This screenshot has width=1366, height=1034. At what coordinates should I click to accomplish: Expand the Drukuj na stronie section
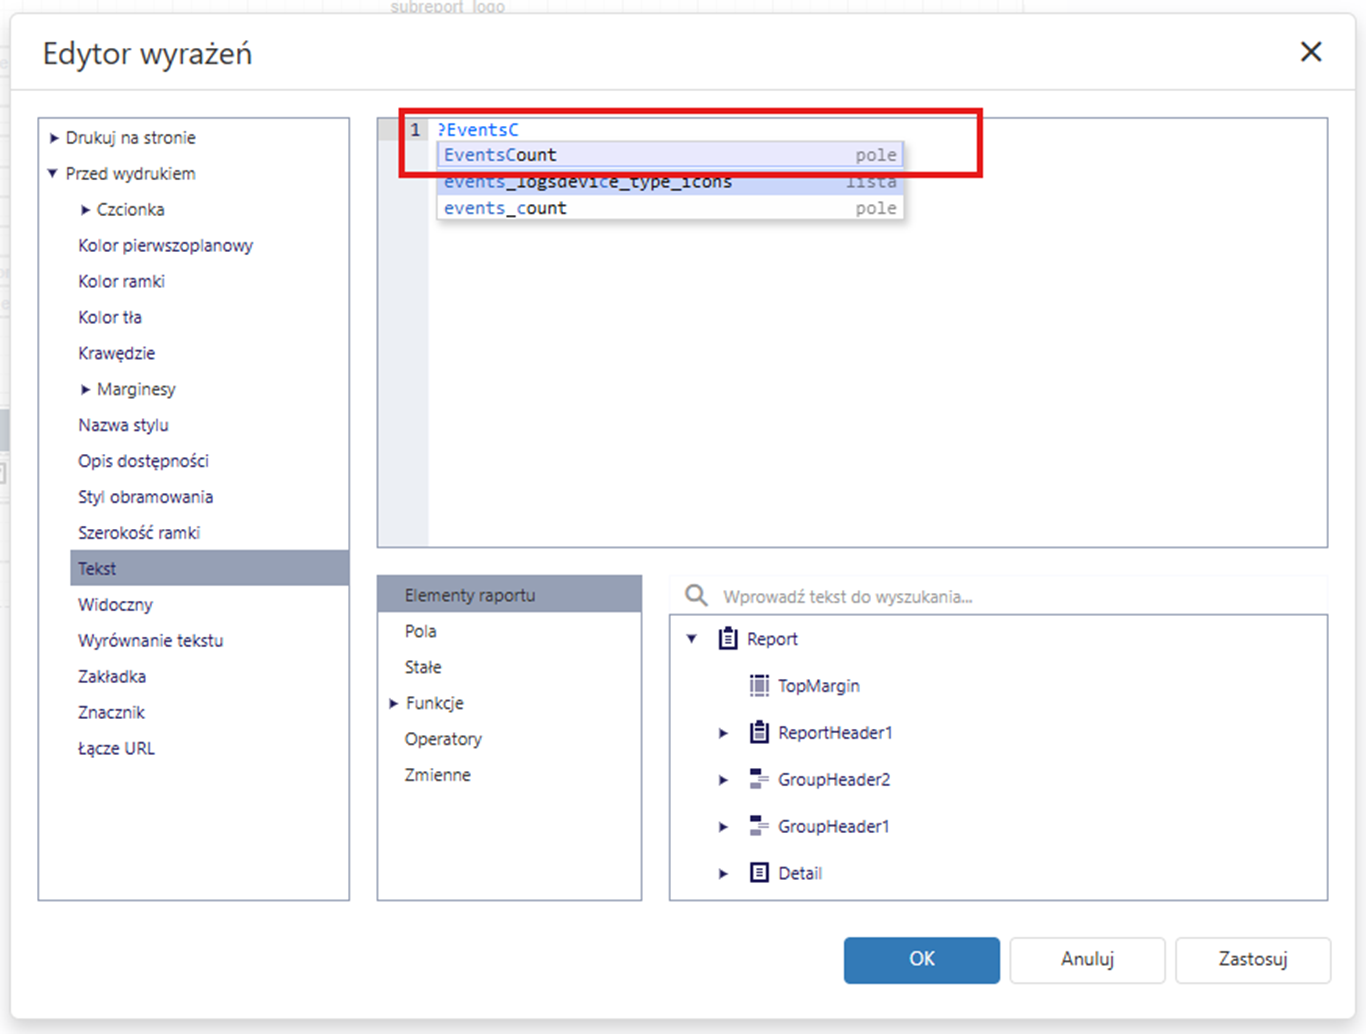click(53, 138)
